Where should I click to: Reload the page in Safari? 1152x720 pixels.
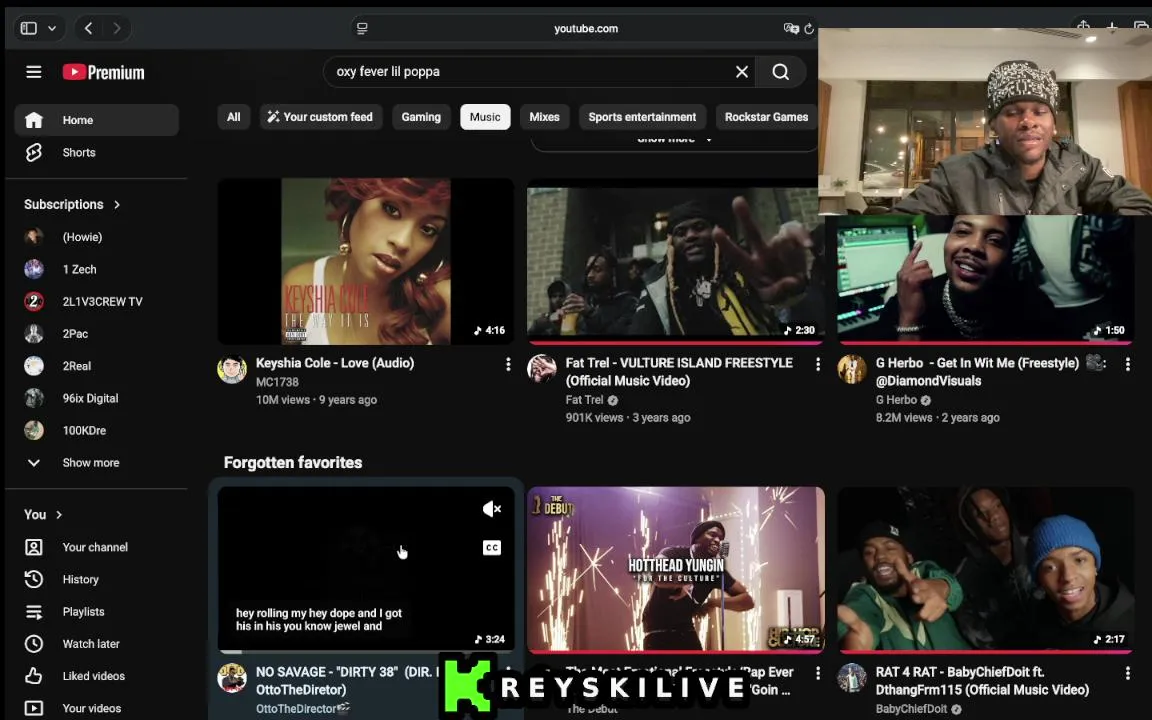click(809, 29)
